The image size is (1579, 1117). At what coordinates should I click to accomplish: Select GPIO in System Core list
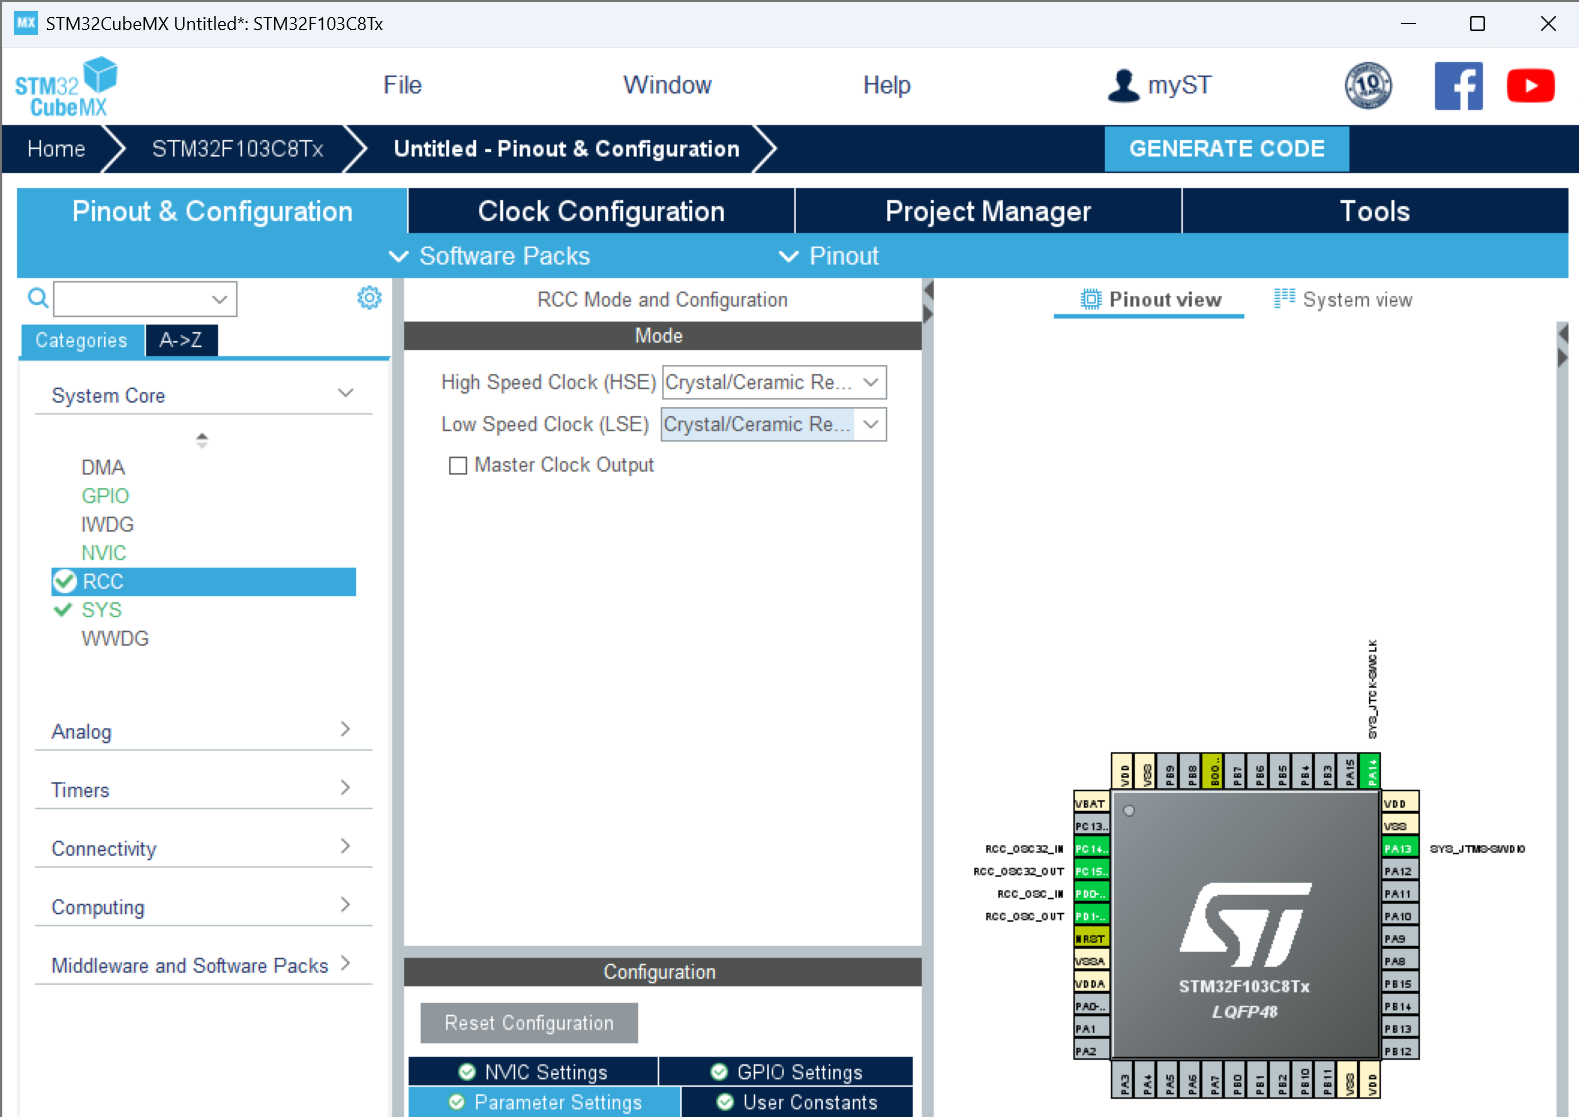105,495
